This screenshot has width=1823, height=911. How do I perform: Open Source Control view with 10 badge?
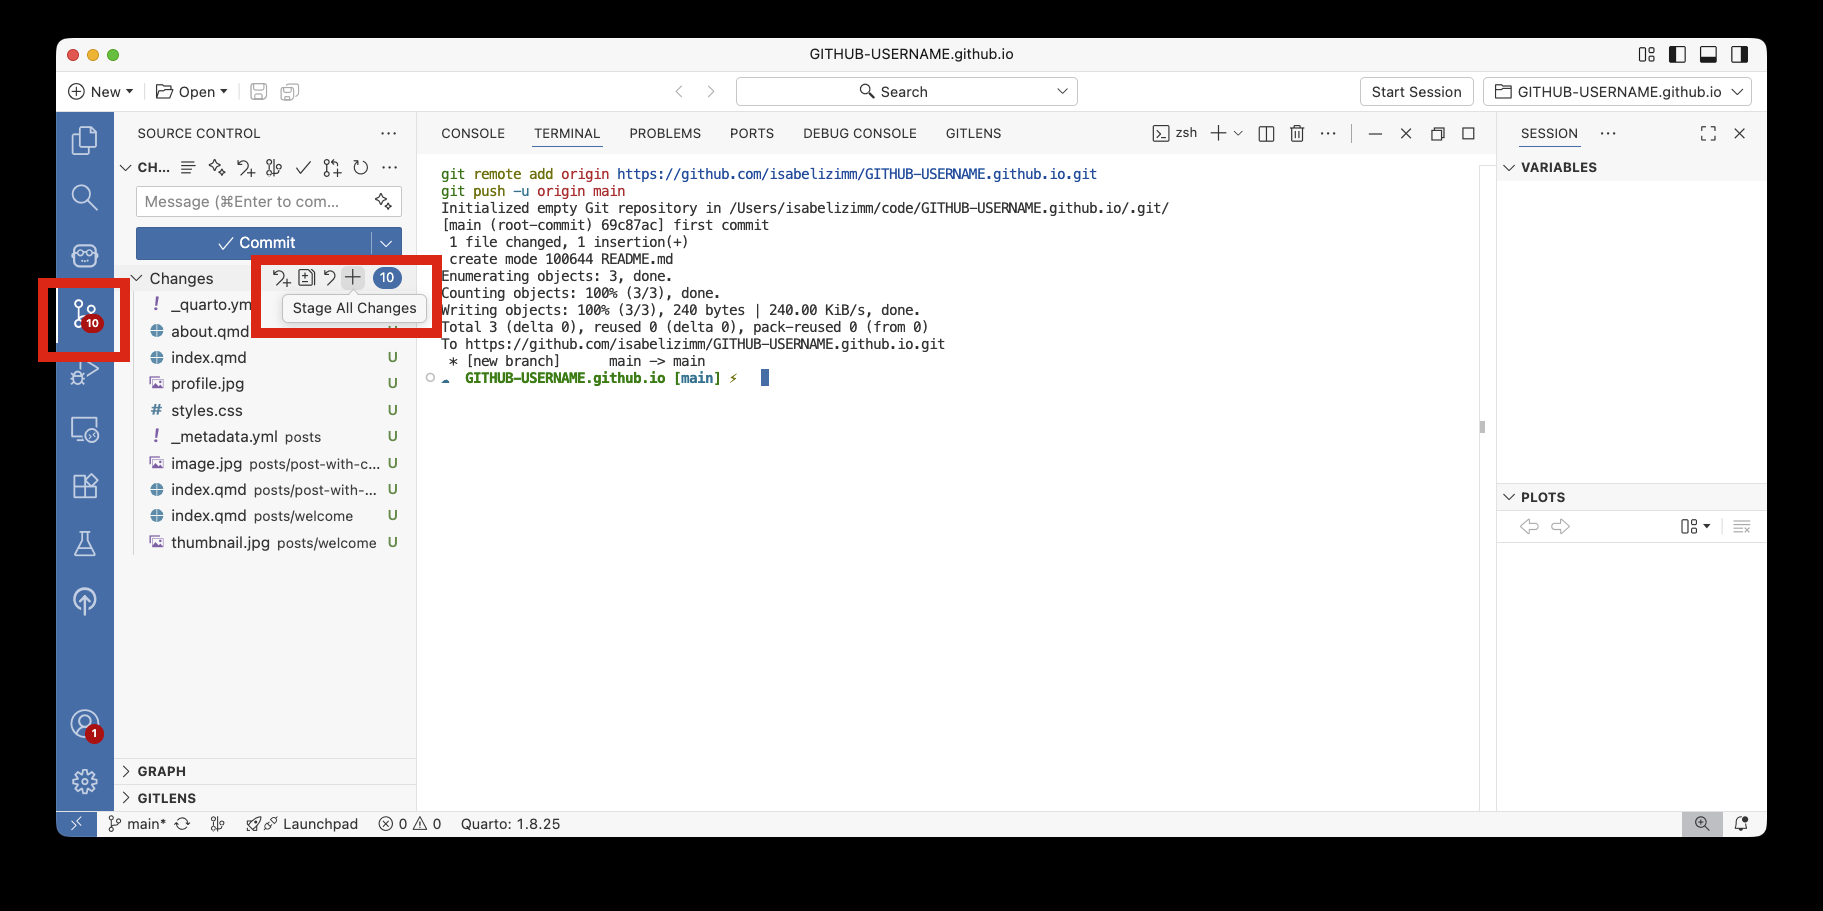pos(85,314)
